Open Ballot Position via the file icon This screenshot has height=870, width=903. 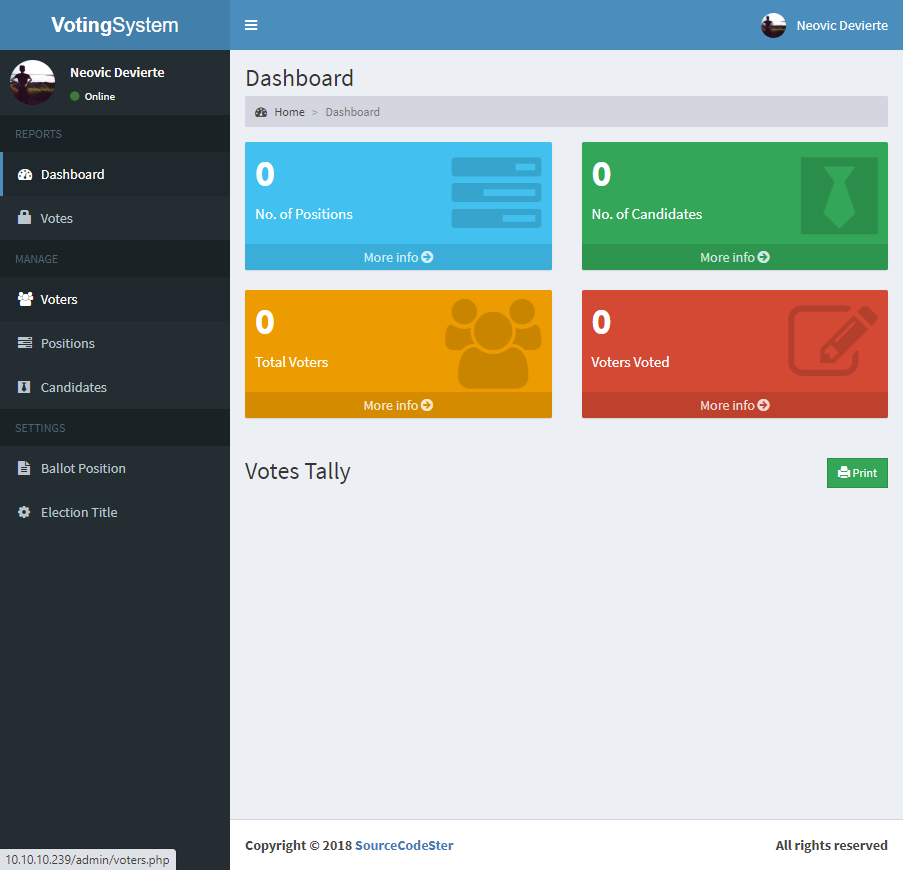pos(23,468)
